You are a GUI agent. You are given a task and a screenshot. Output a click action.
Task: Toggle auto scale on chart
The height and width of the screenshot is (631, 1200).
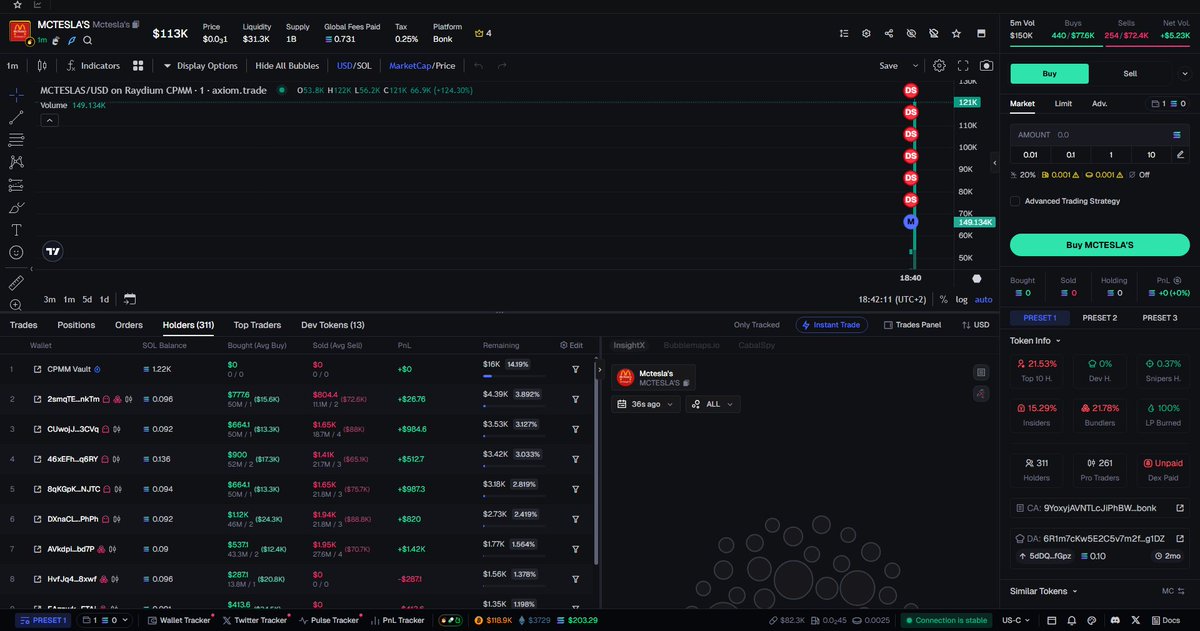coord(984,299)
